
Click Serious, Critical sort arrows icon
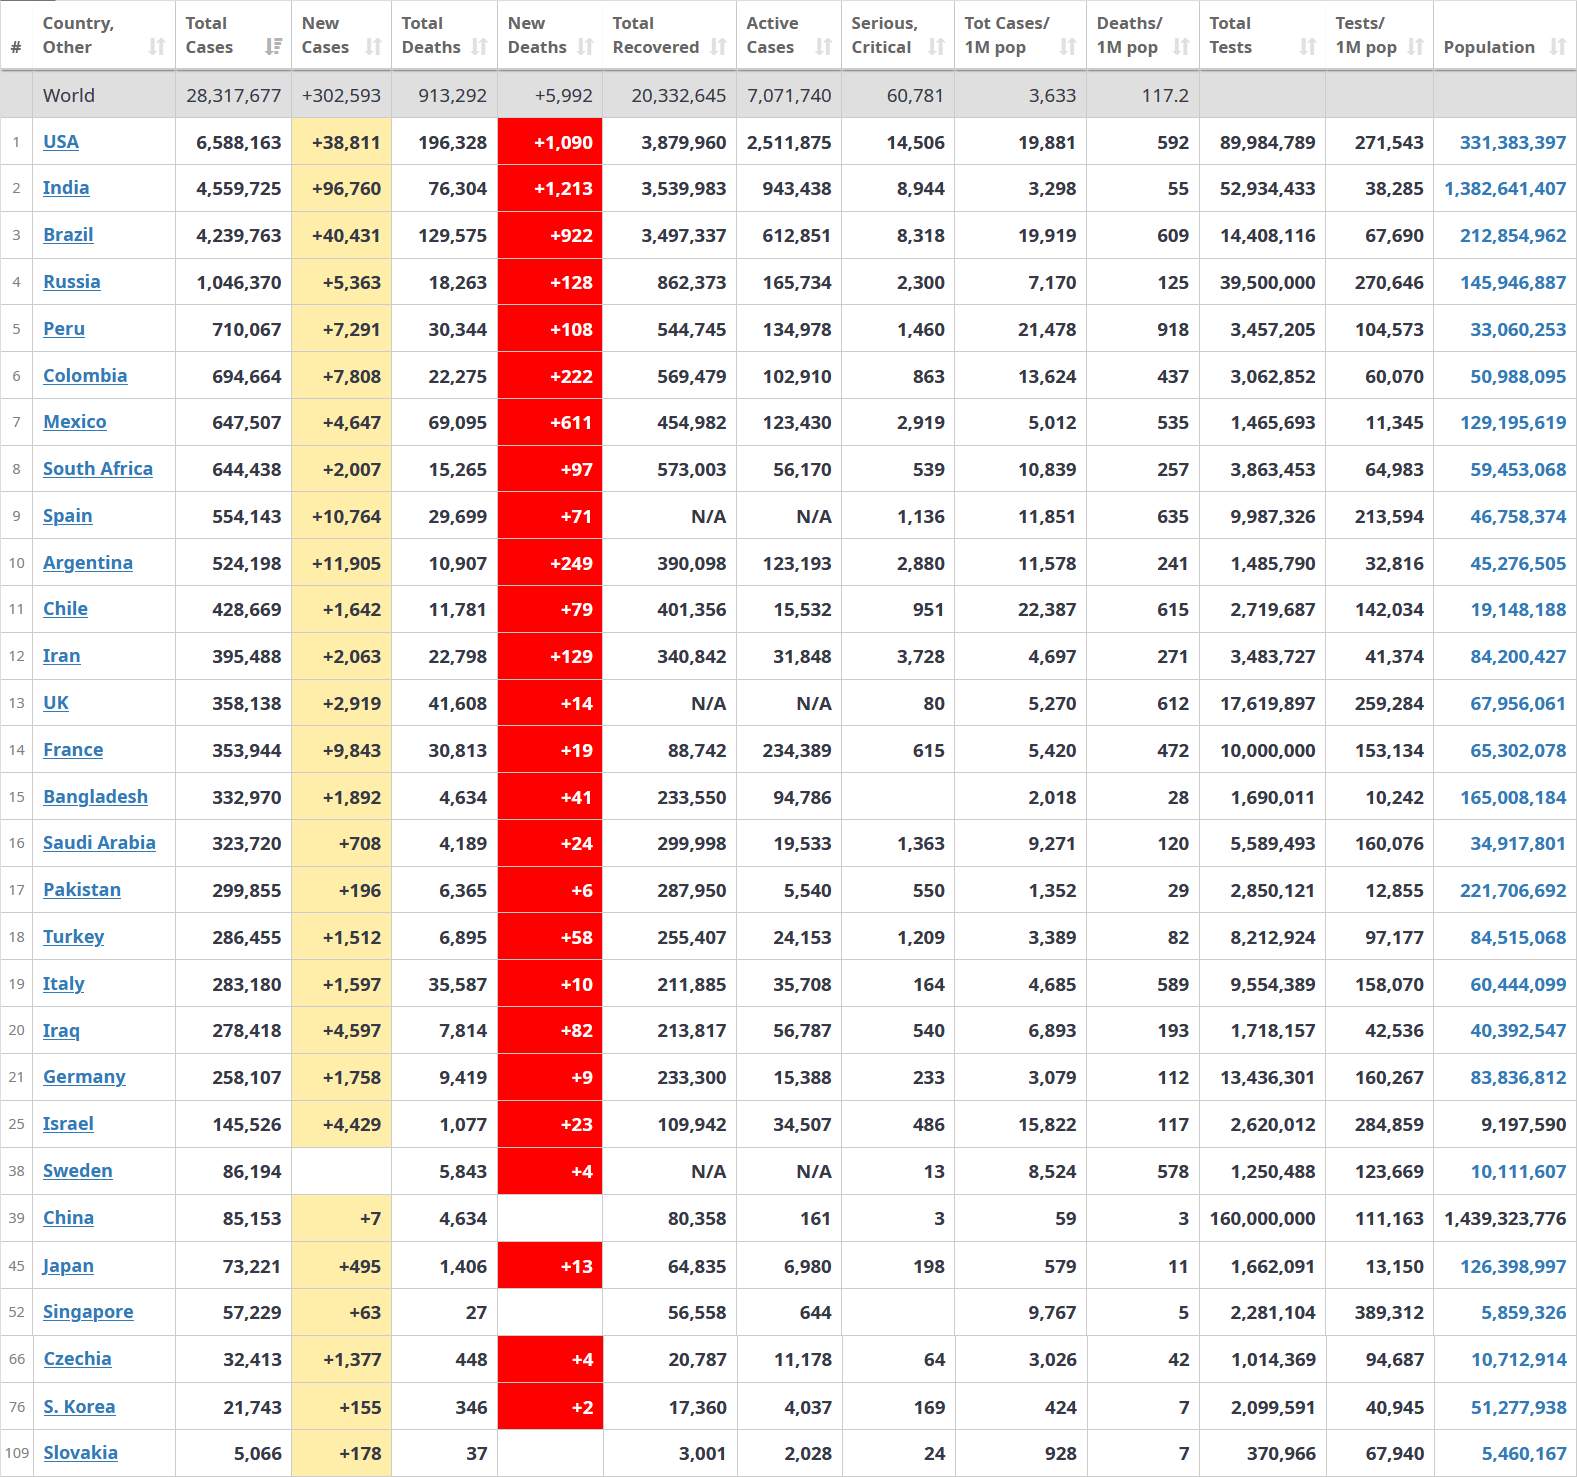936,47
